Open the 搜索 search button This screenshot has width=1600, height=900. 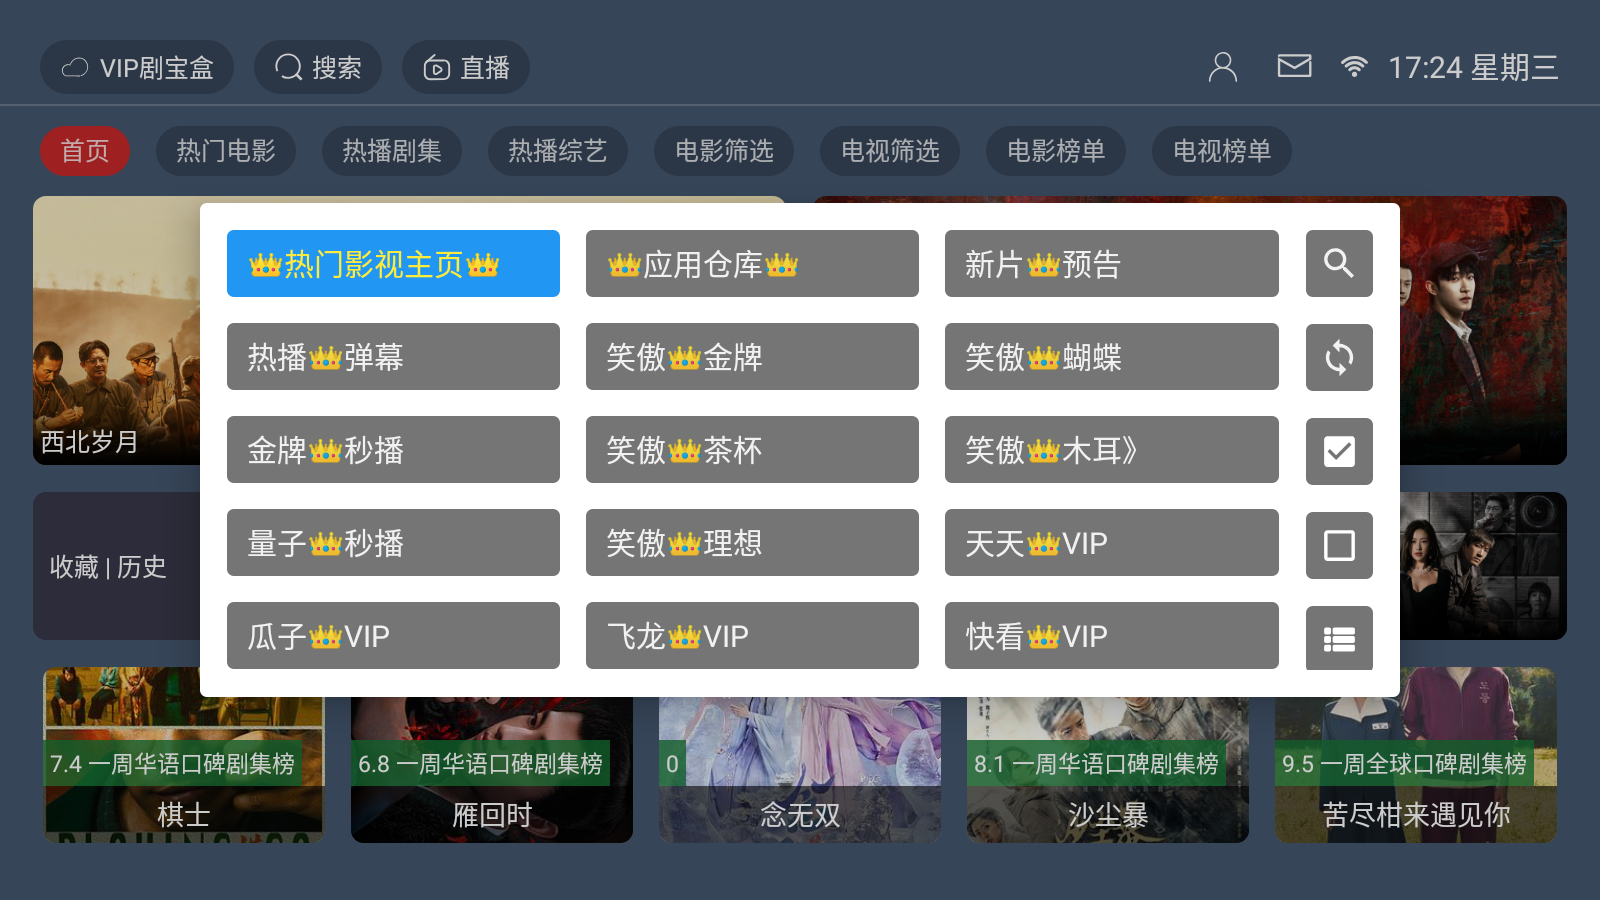318,67
